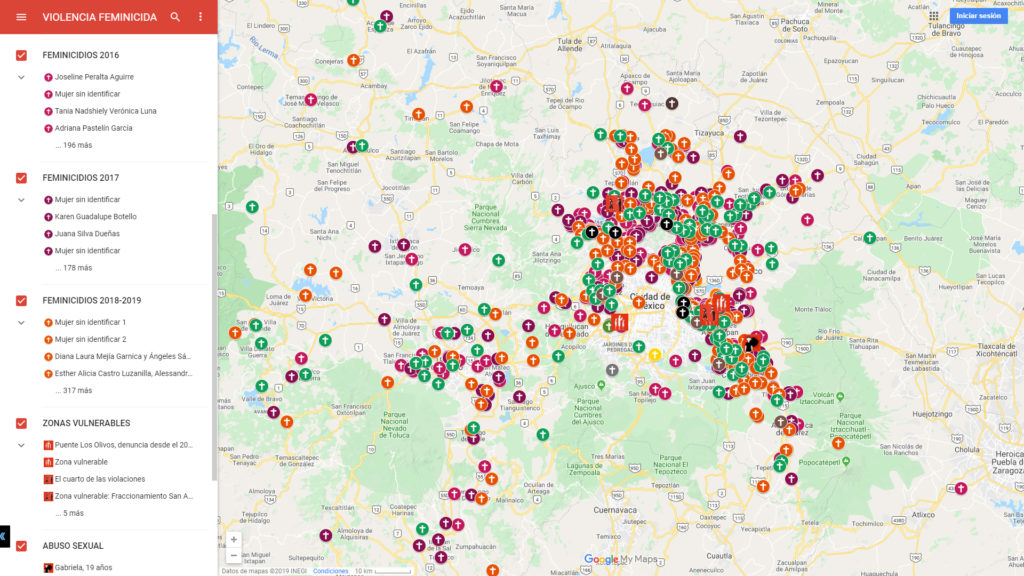The image size is (1024, 576).
Task: Click the pink marker near Heroica Puebla
Action: point(961,488)
